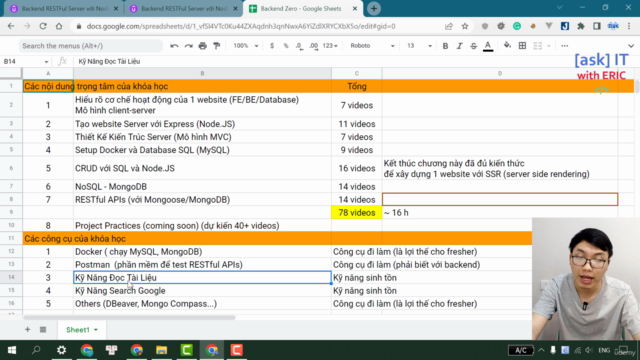Collapse the toolbar header chevron
The height and width of the screenshot is (360, 640).
coord(631,46)
